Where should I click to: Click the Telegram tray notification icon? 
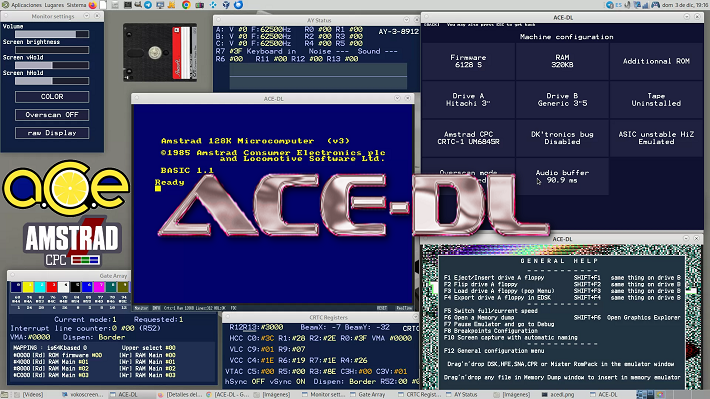point(610,5)
